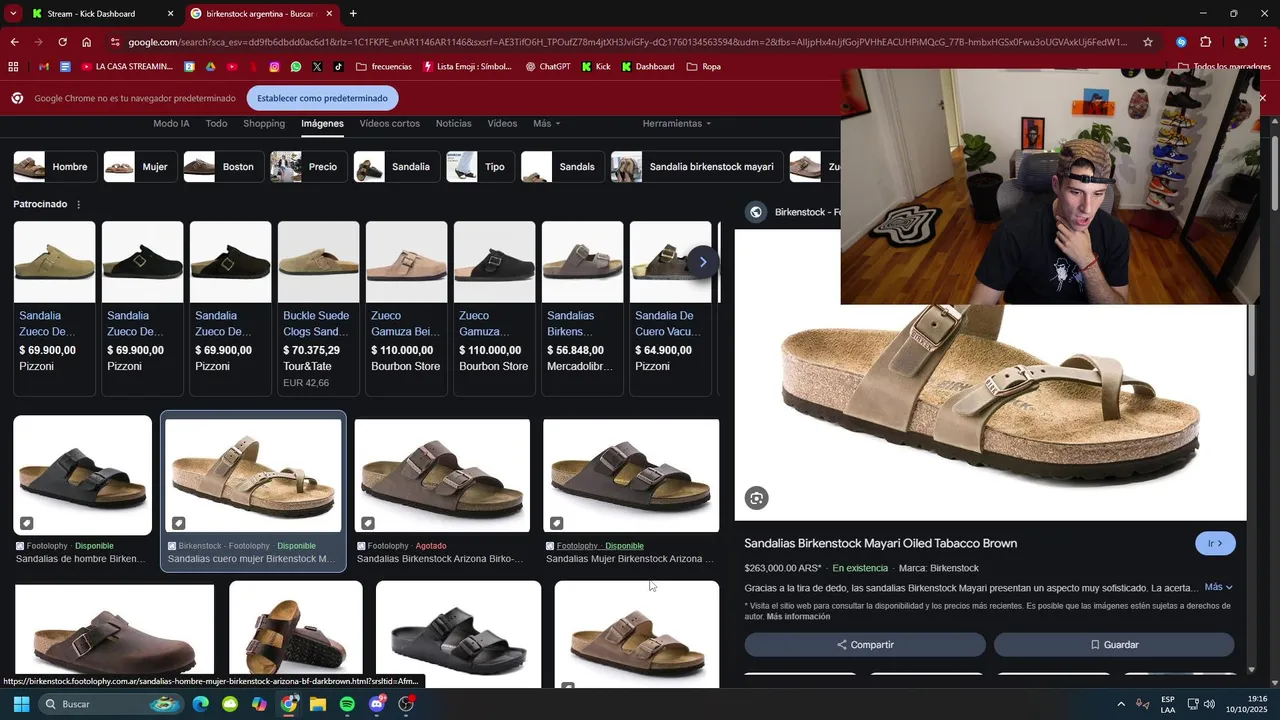Open the Patrocinado three-dot options
The image size is (1280, 720).
point(79,204)
